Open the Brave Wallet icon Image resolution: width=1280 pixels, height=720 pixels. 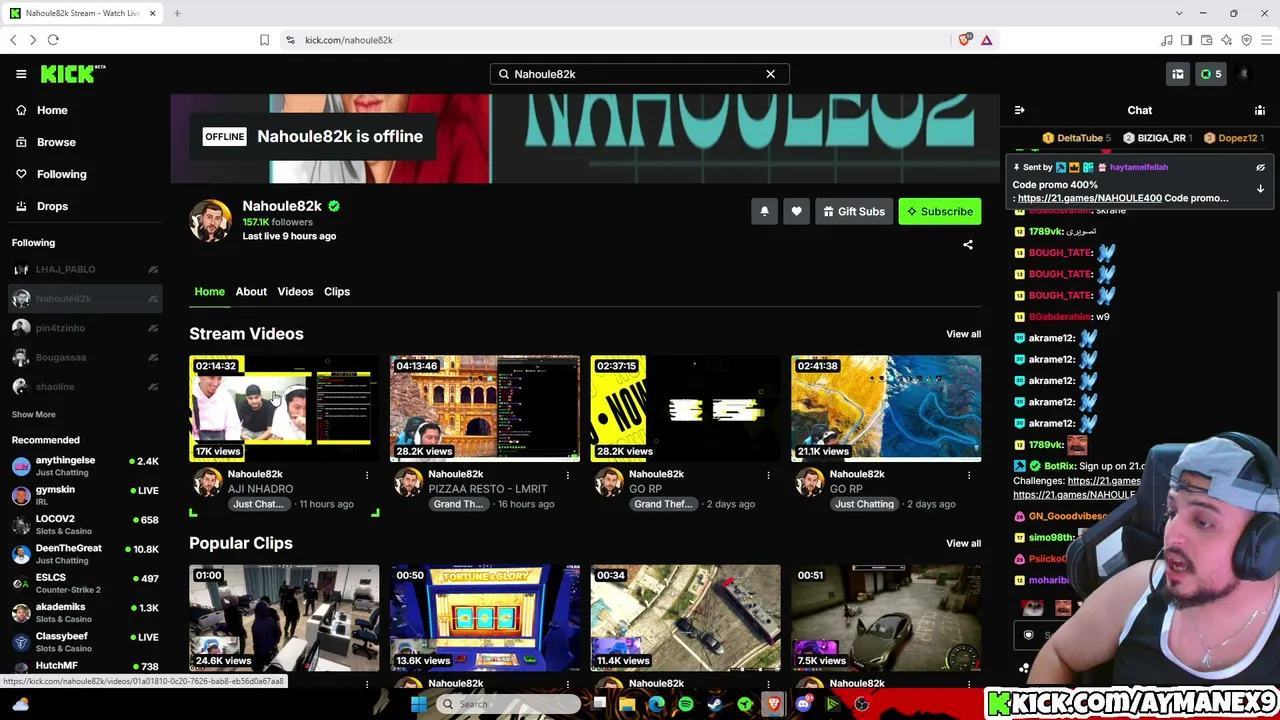pos(1206,40)
